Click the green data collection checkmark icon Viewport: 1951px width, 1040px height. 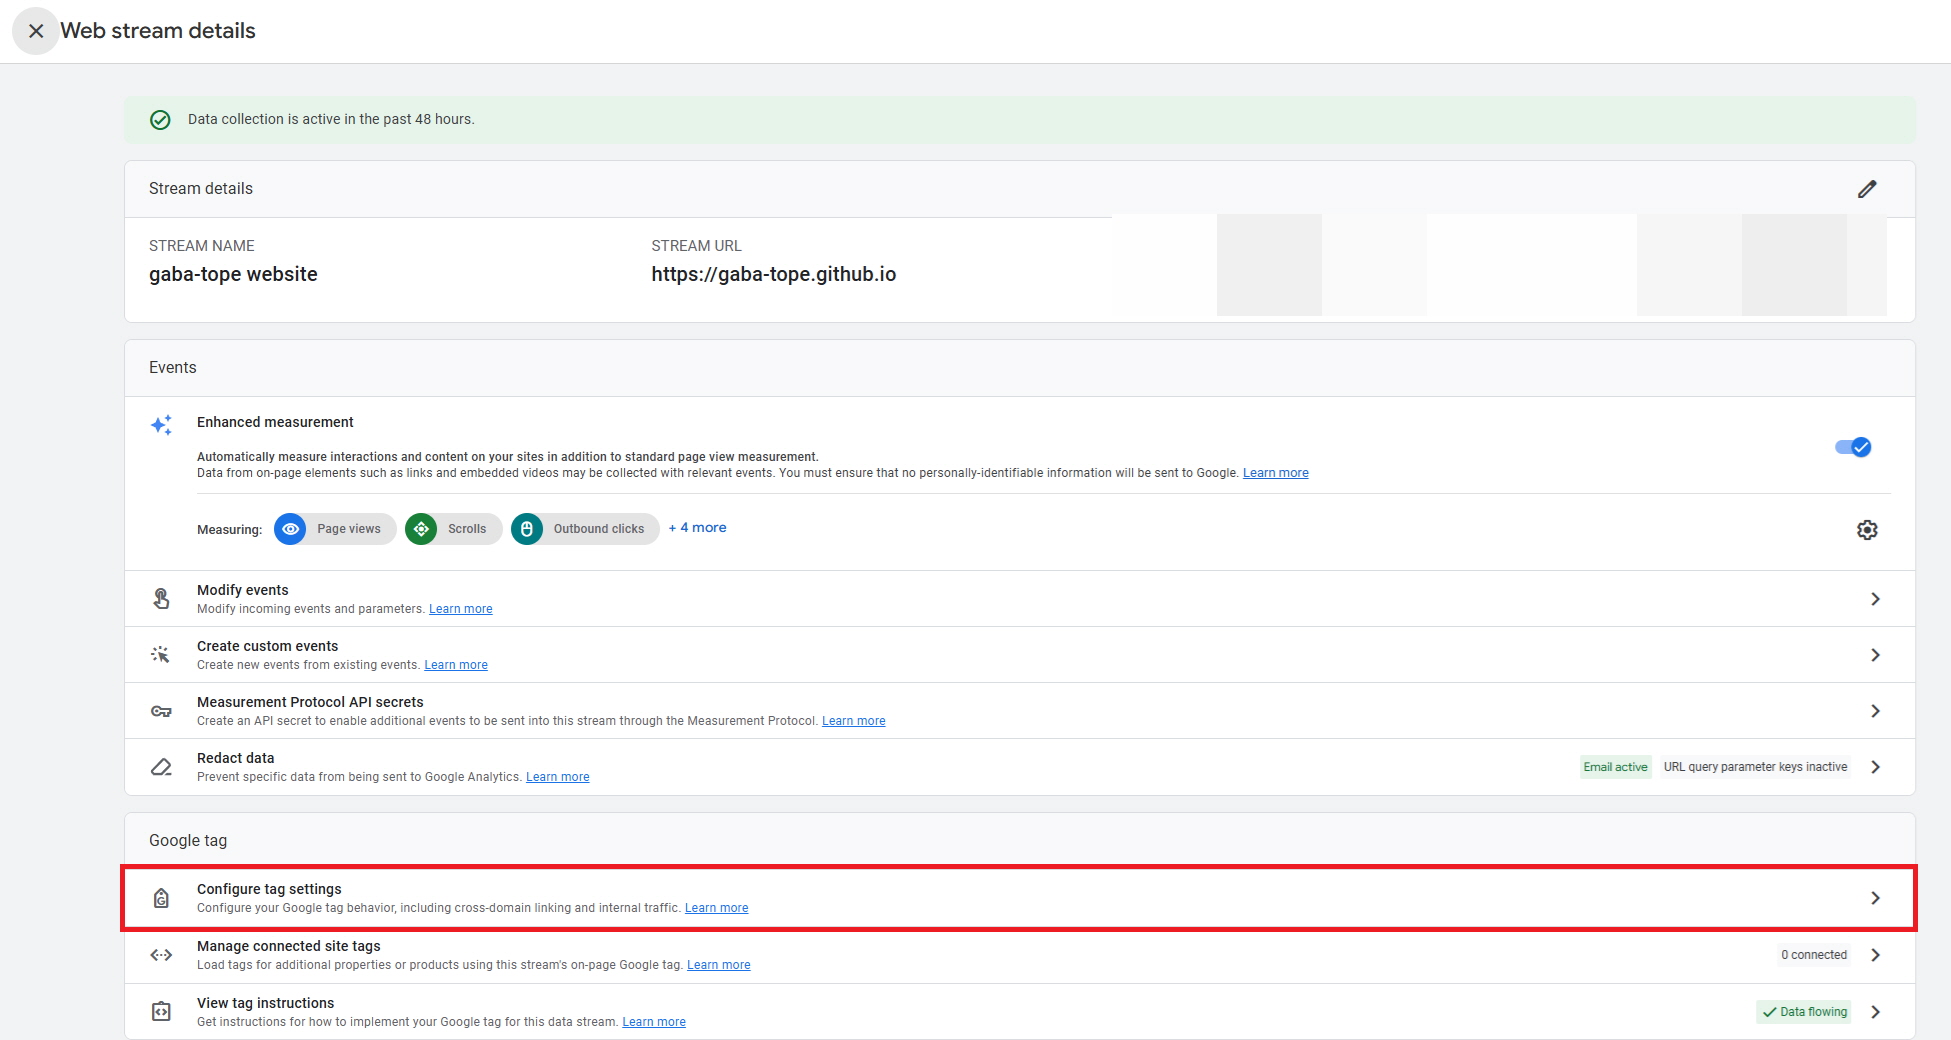[160, 120]
